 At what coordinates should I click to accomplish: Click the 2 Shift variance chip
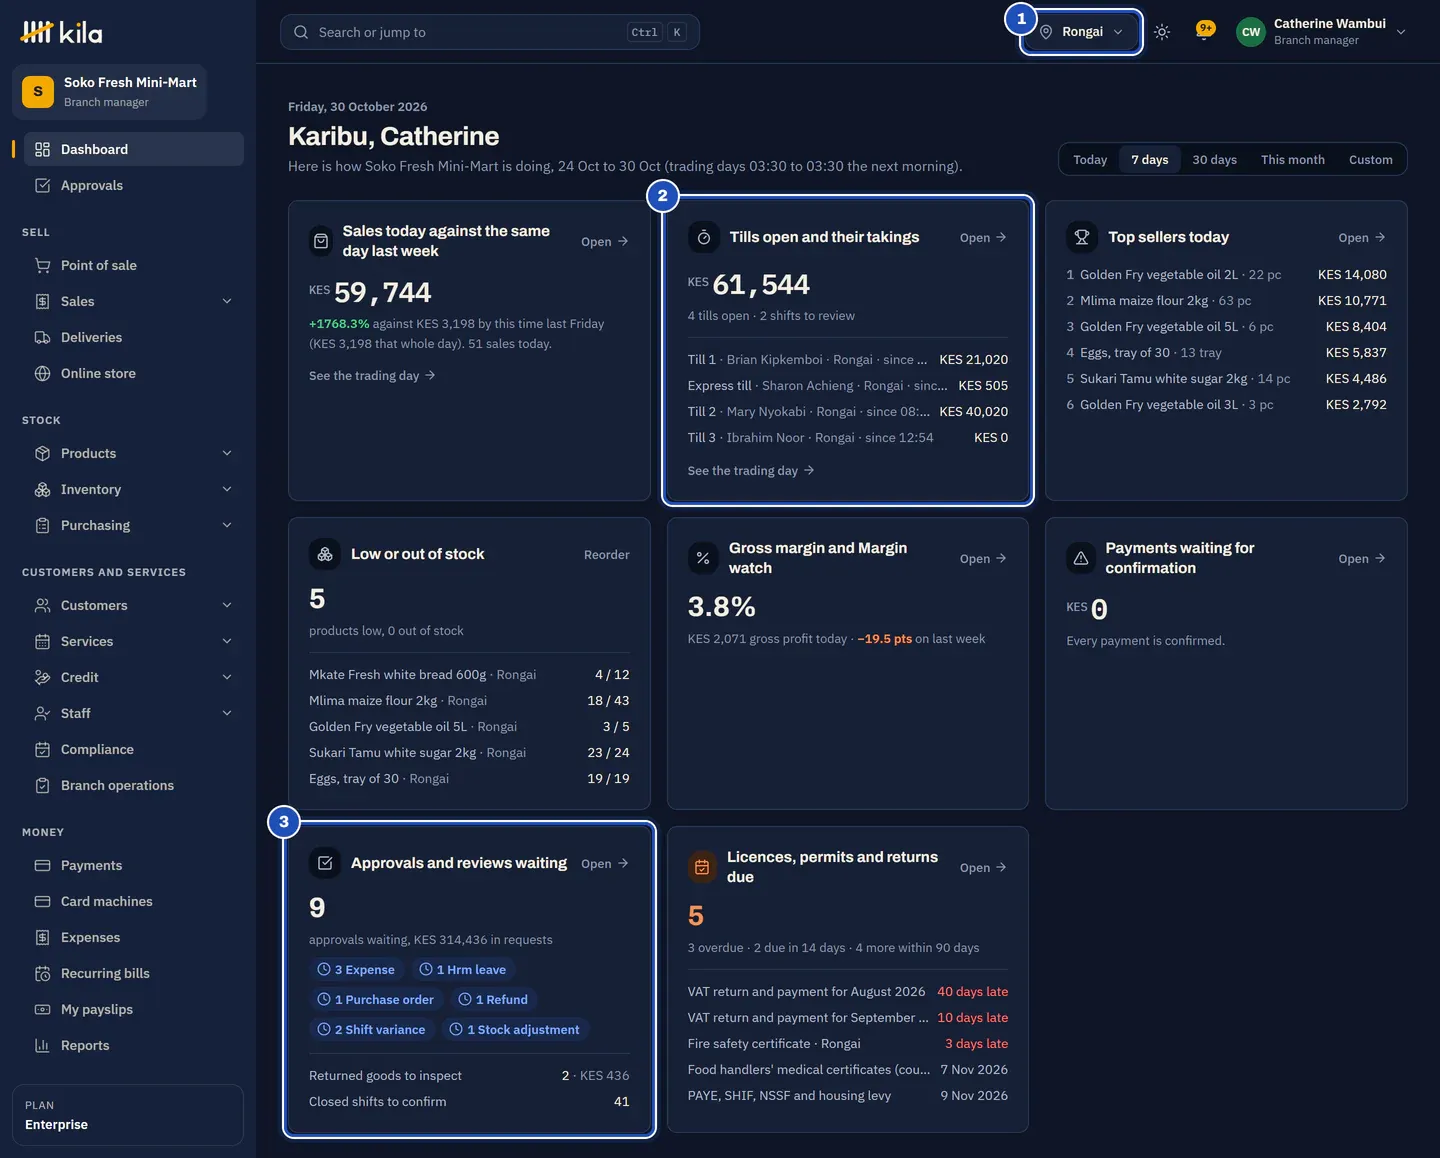tap(371, 1029)
